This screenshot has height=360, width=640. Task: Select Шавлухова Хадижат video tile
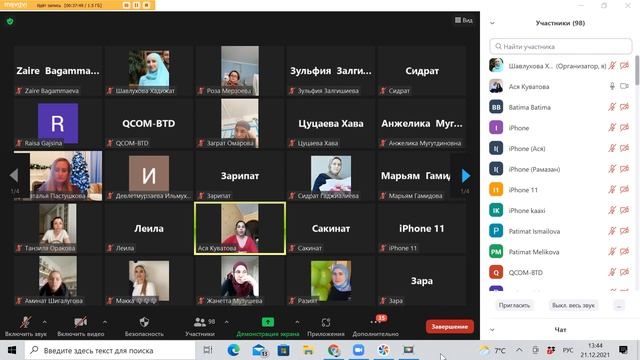coord(149,71)
